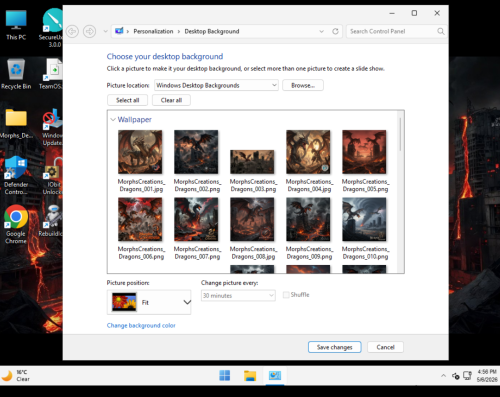Launch Google Chrome from the desktop
500x397 pixels.
pos(16,224)
